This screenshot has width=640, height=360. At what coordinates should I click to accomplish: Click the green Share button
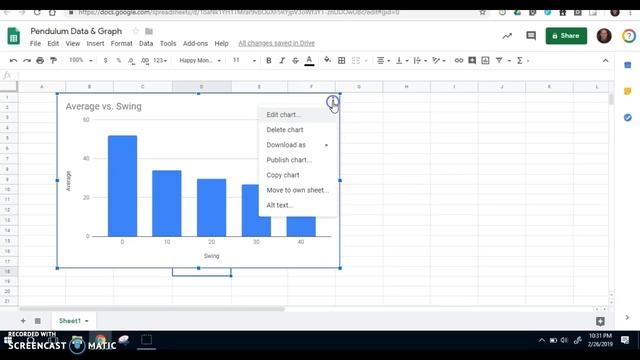566,36
